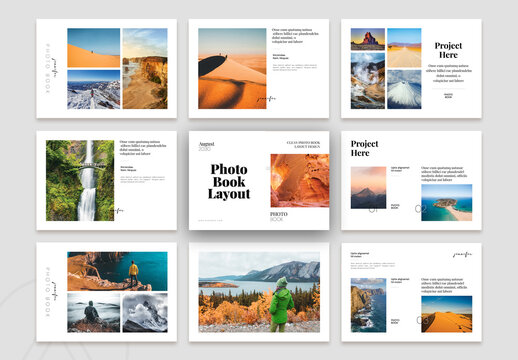Select the dune with blue sky photo on top-left page
The height and width of the screenshot is (360, 518).
click(x=94, y=48)
